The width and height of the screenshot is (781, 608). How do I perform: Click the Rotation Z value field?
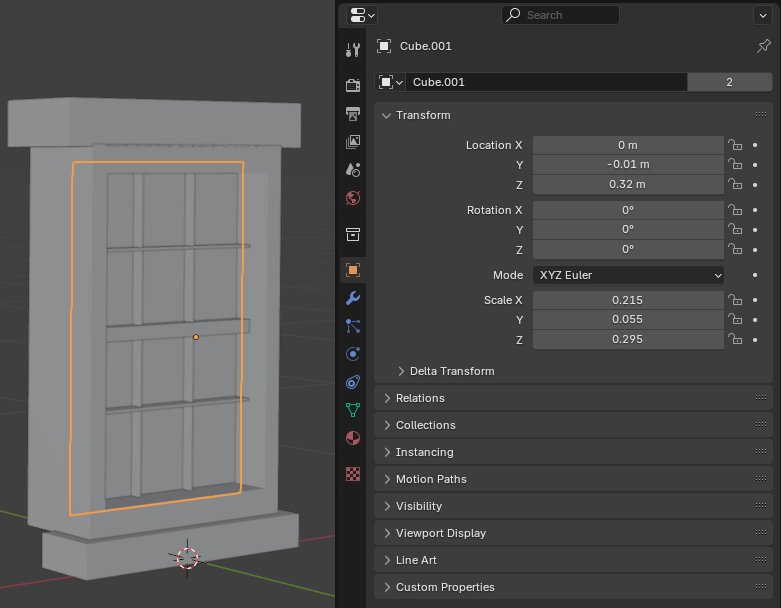(x=628, y=249)
